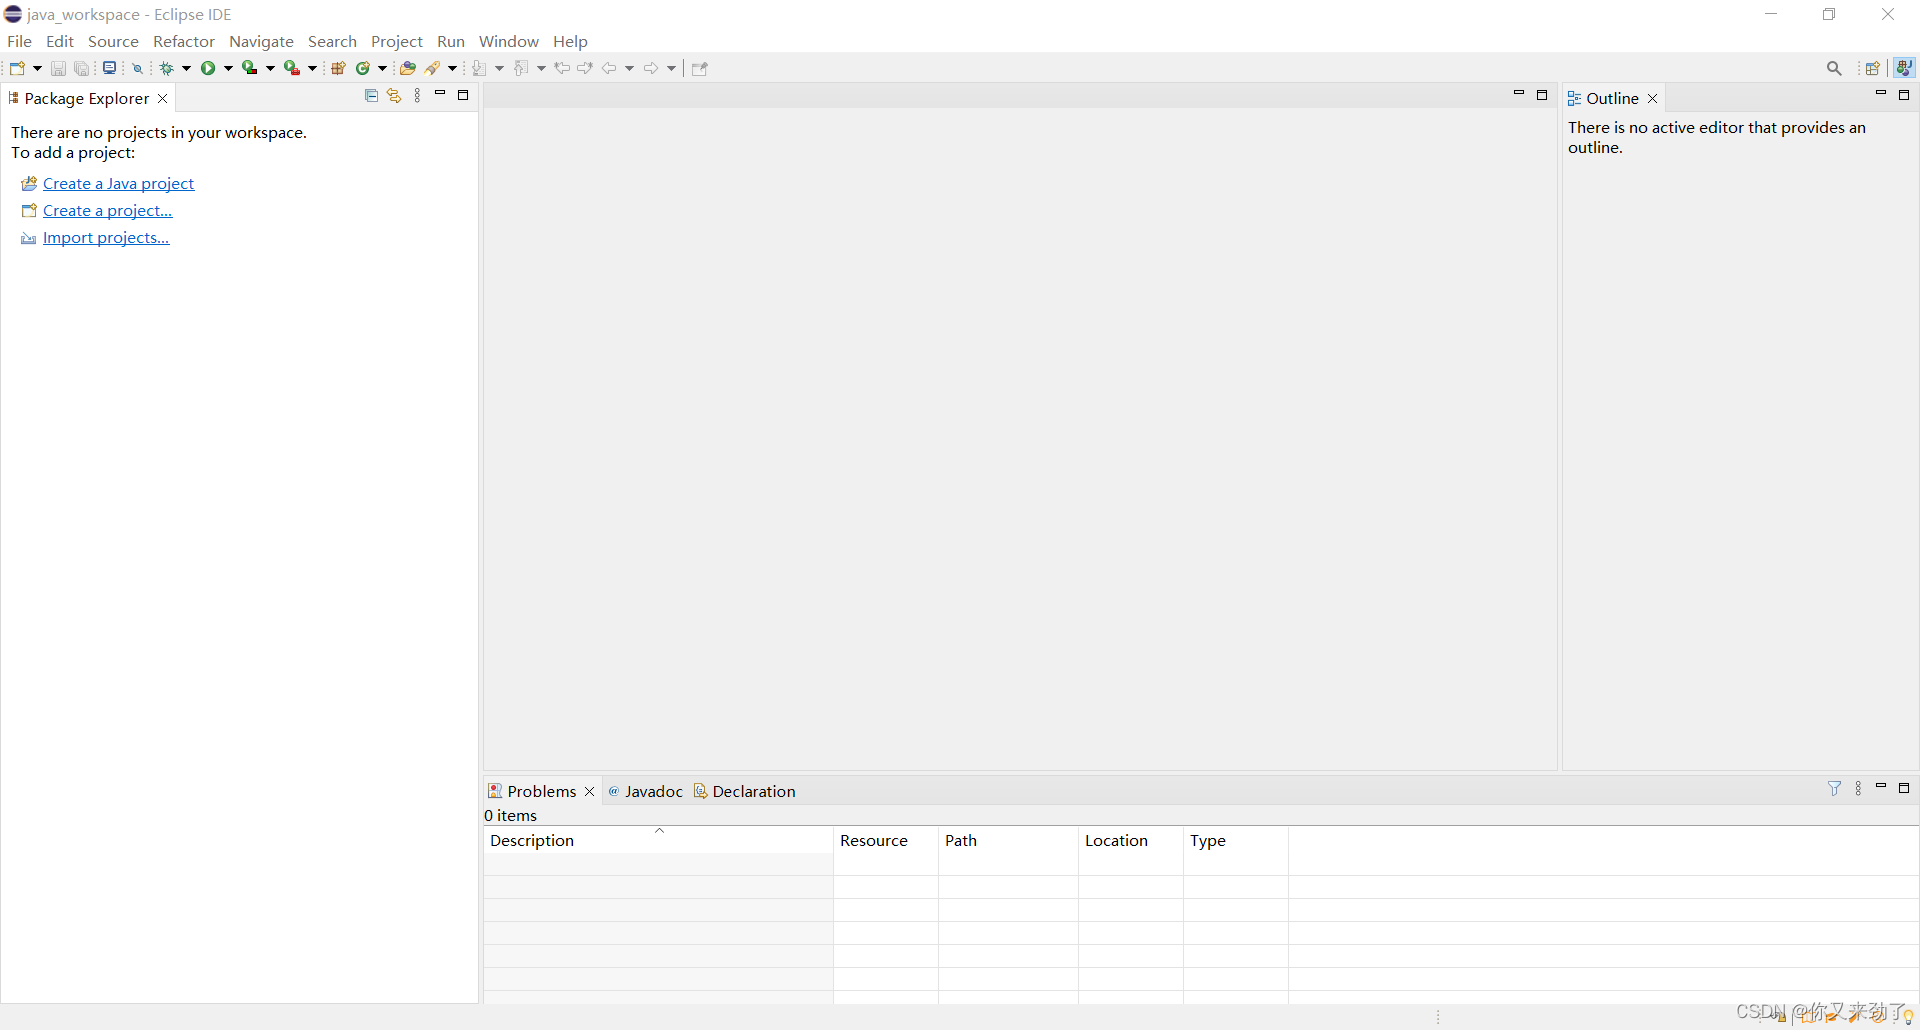Click Create a project... link
Image resolution: width=1920 pixels, height=1030 pixels.
tap(107, 210)
